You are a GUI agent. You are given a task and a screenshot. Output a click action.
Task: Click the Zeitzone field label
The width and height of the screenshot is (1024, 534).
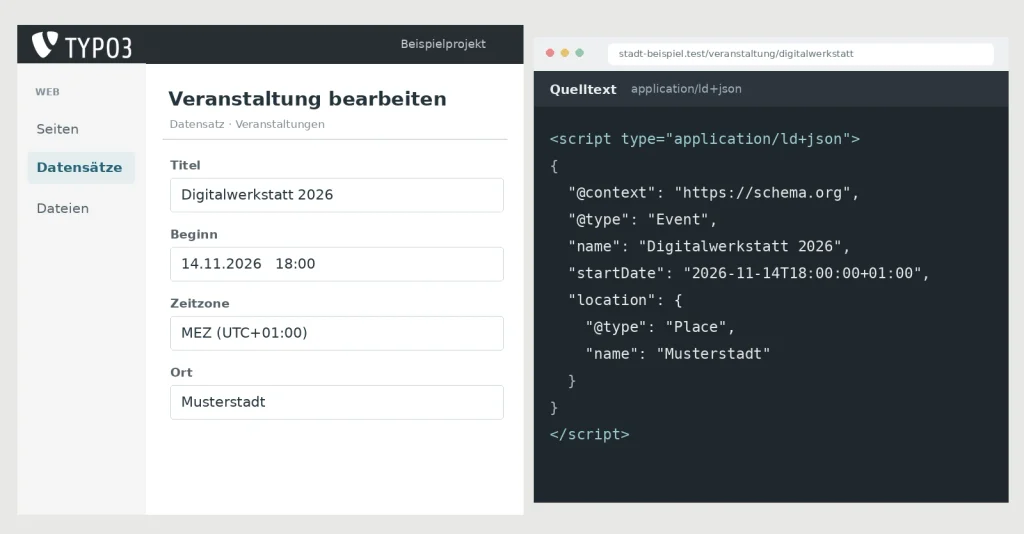(200, 304)
